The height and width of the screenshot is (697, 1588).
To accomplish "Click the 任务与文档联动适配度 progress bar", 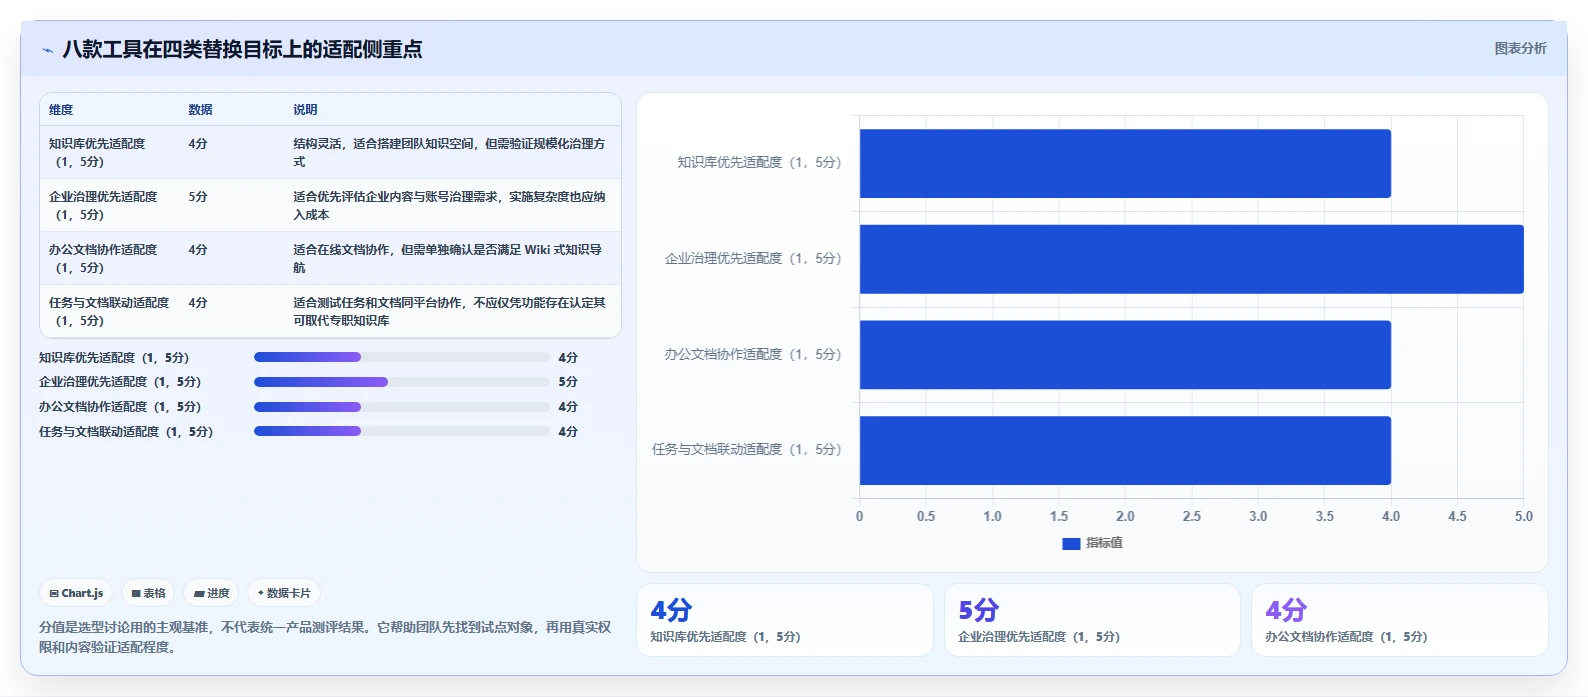I will (x=402, y=431).
